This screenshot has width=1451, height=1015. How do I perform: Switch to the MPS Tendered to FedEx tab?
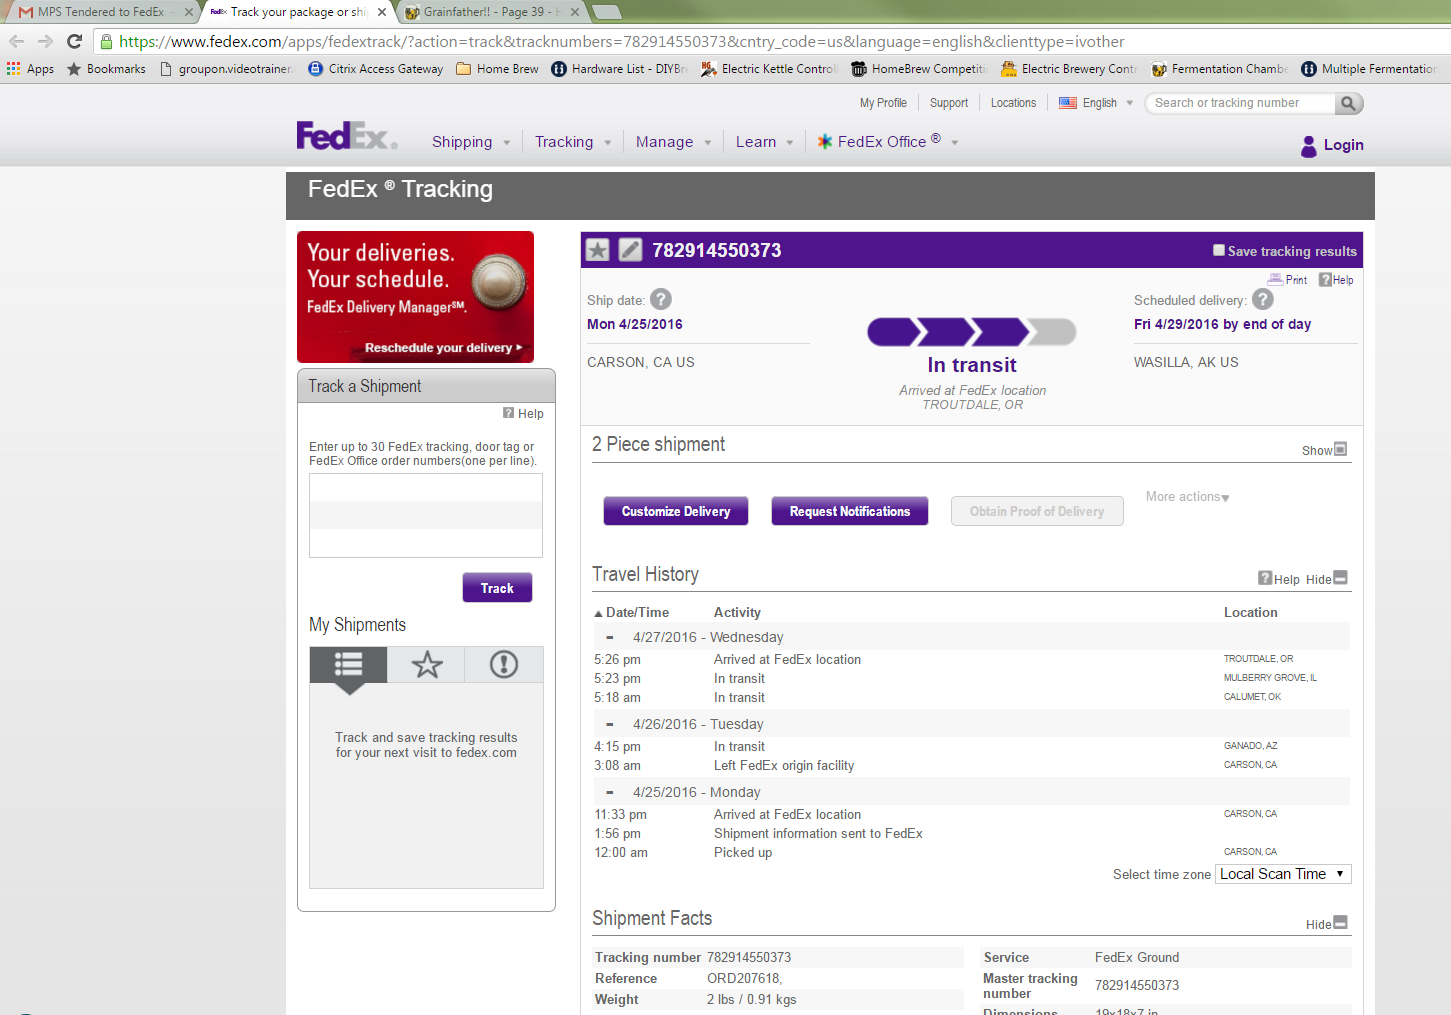[101, 12]
